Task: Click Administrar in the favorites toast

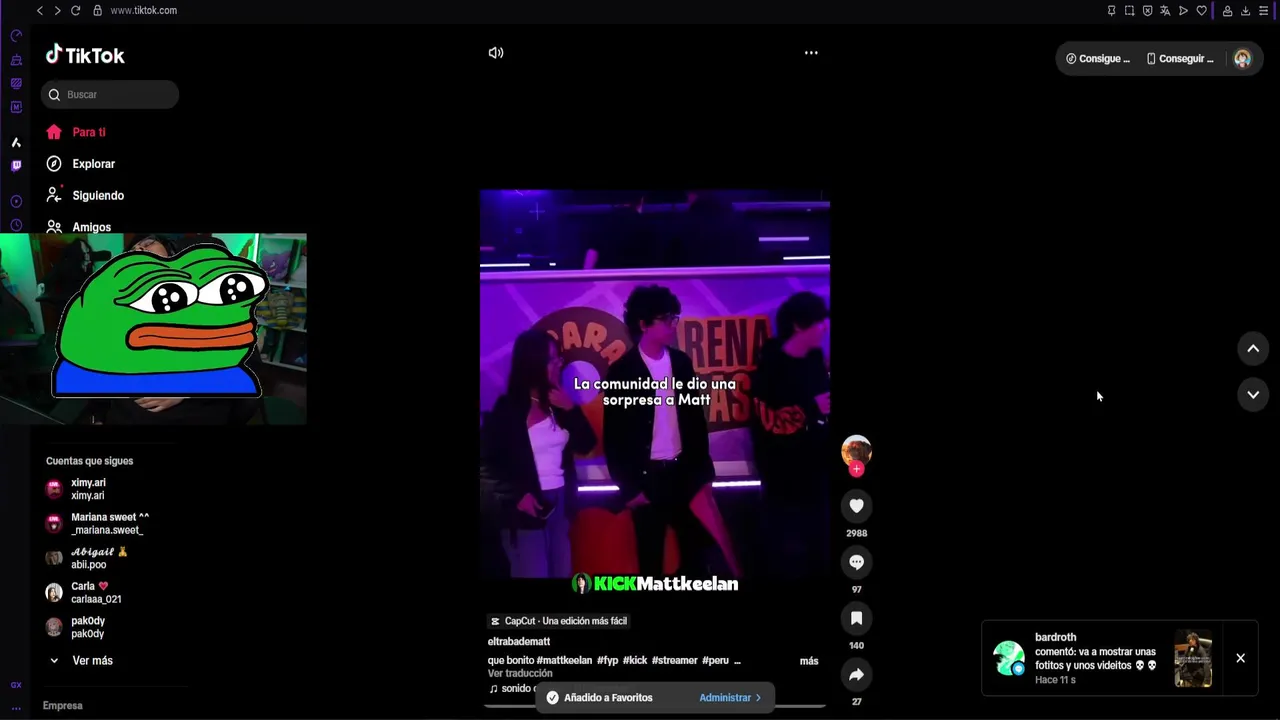Action: (730, 698)
